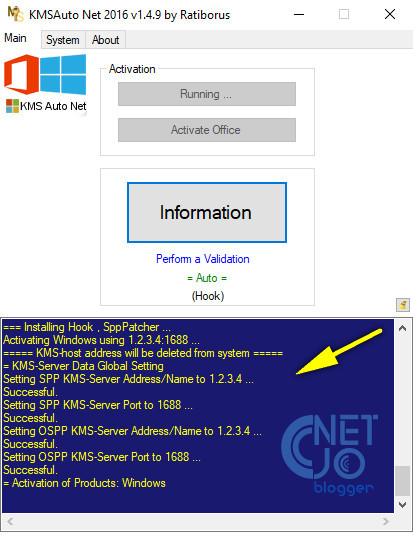The height and width of the screenshot is (537, 413).
Task: Minimize the KMSAuto Net window
Action: (299, 14)
